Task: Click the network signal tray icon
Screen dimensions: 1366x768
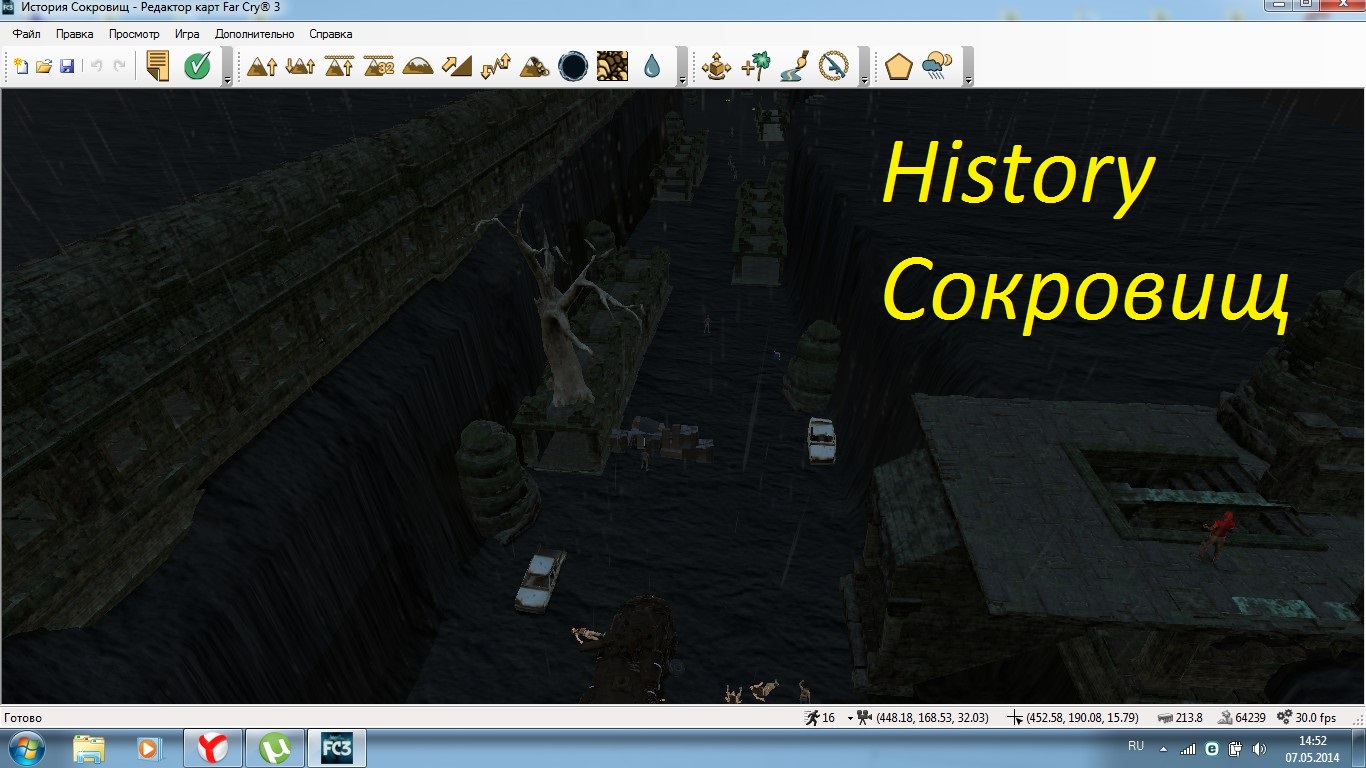Action: (x=1188, y=748)
